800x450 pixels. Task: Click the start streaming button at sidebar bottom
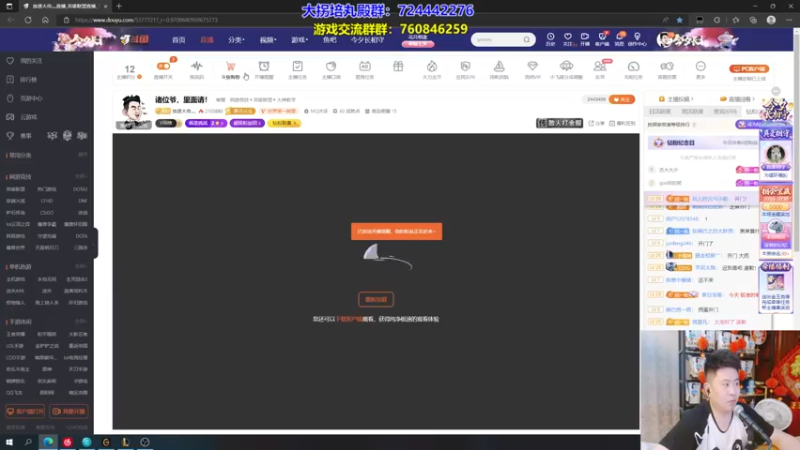click(68, 411)
